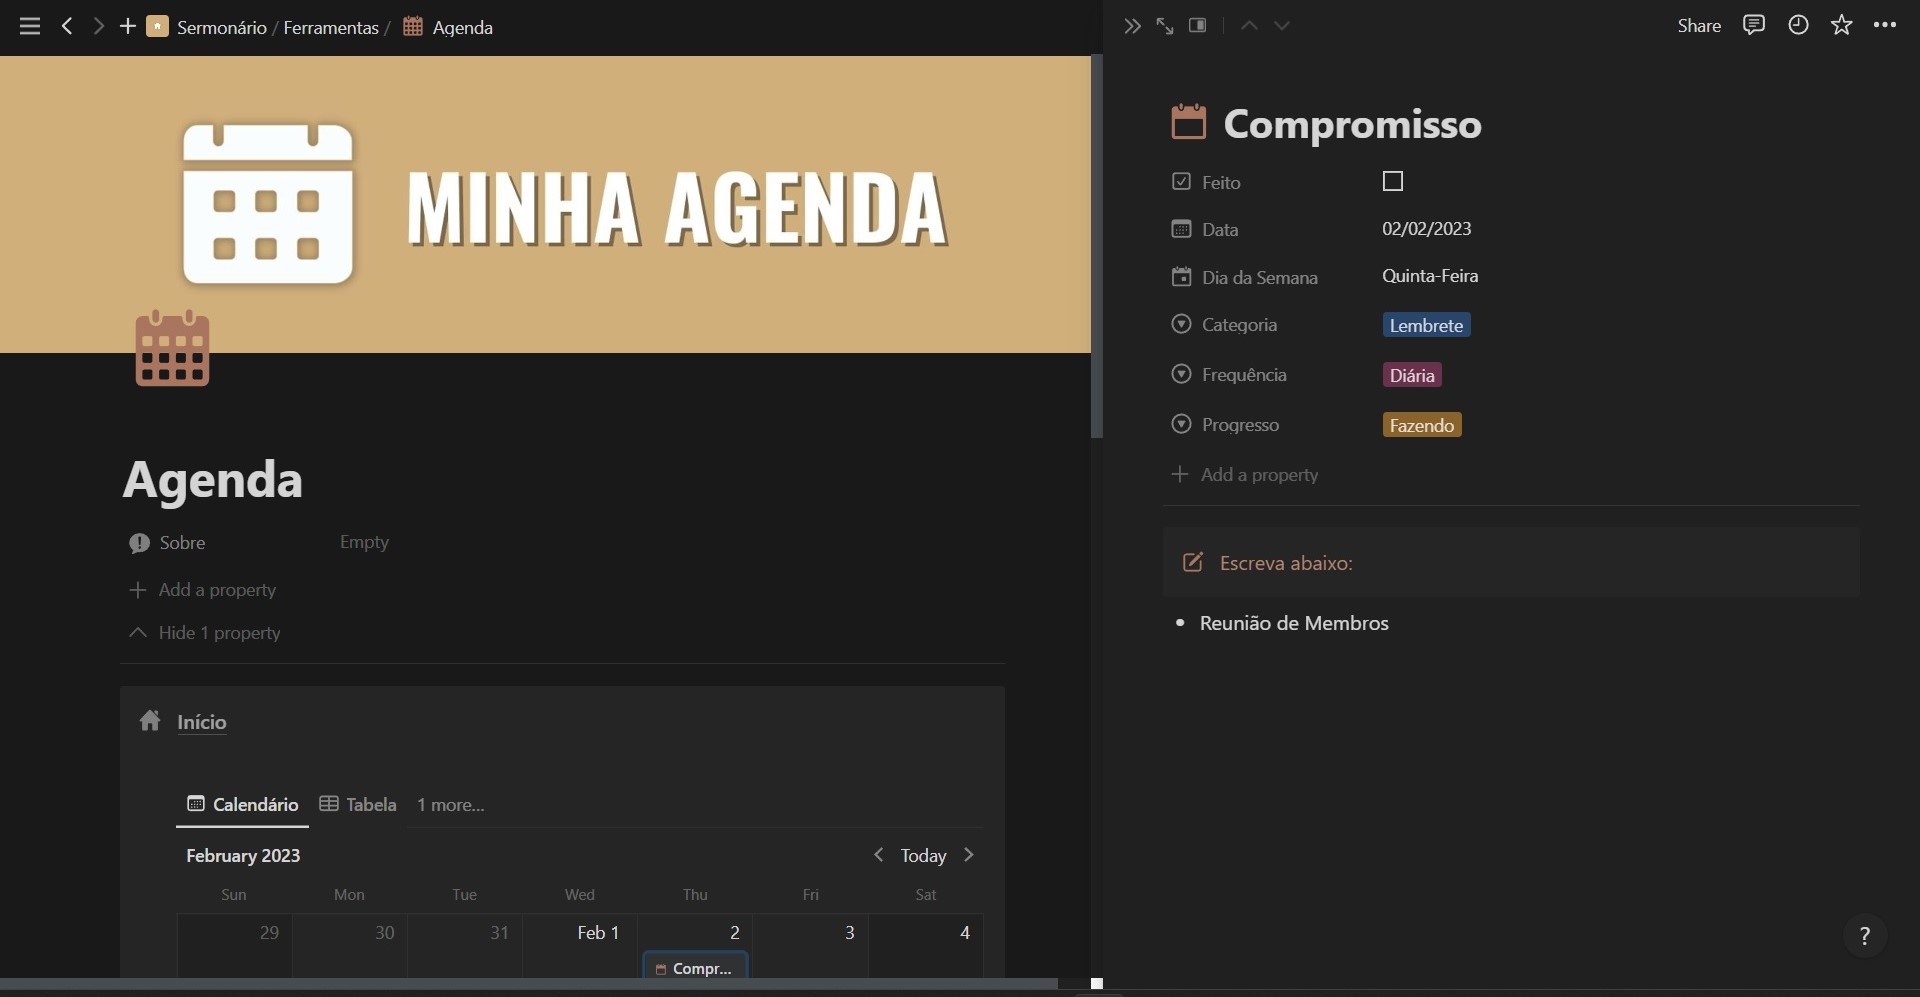The height and width of the screenshot is (997, 1920).
Task: Go forward with the right arrow
Action: [x=98, y=26]
